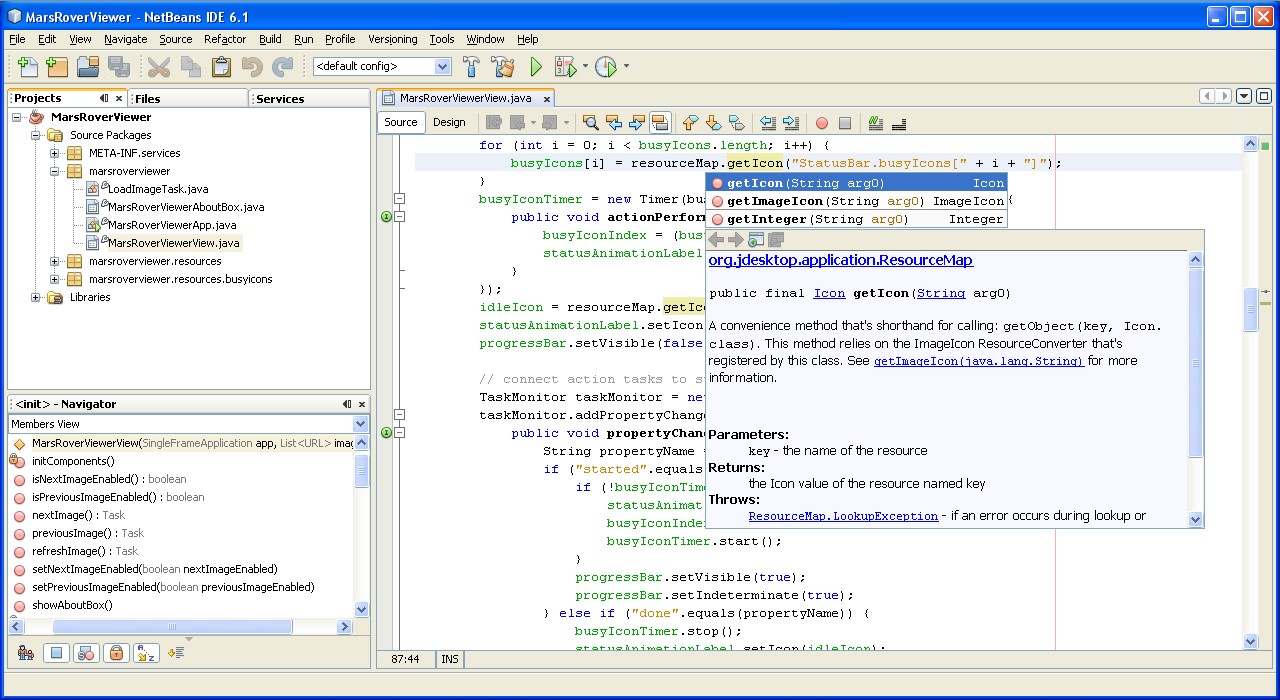Click the Redo arrow icon

[283, 67]
